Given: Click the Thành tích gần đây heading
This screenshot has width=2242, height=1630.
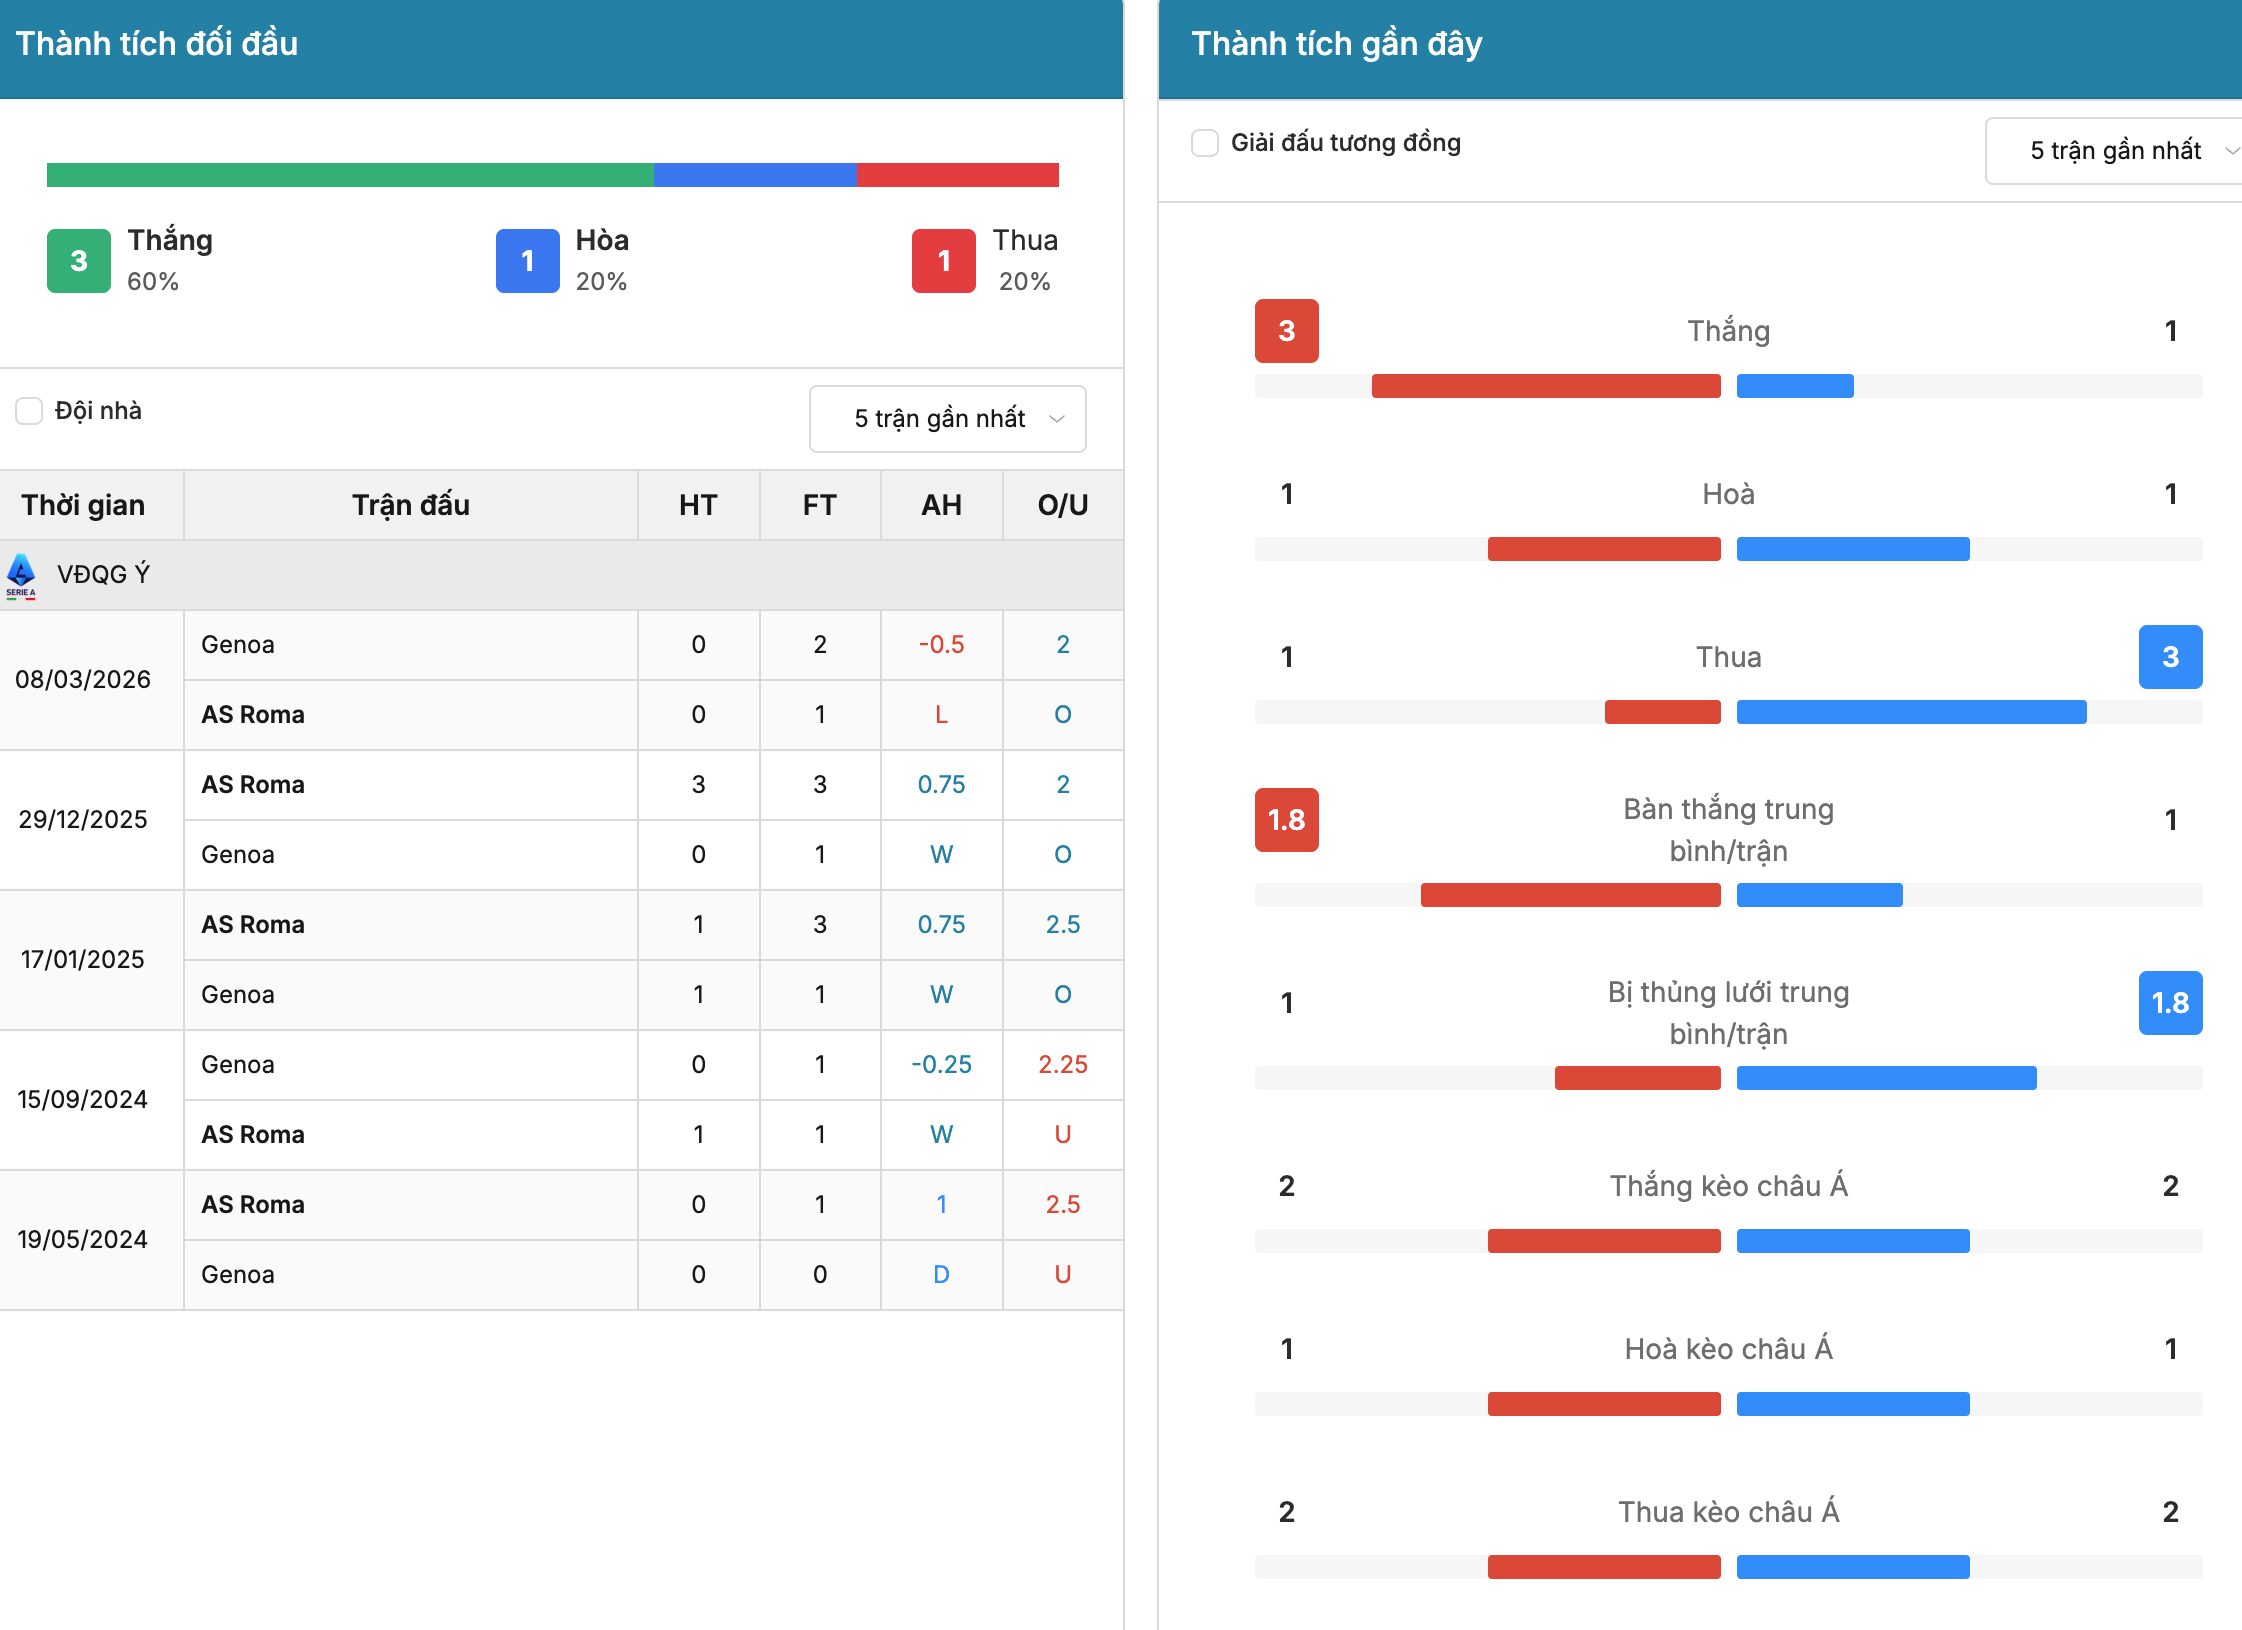Looking at the screenshot, I should tap(1337, 44).
